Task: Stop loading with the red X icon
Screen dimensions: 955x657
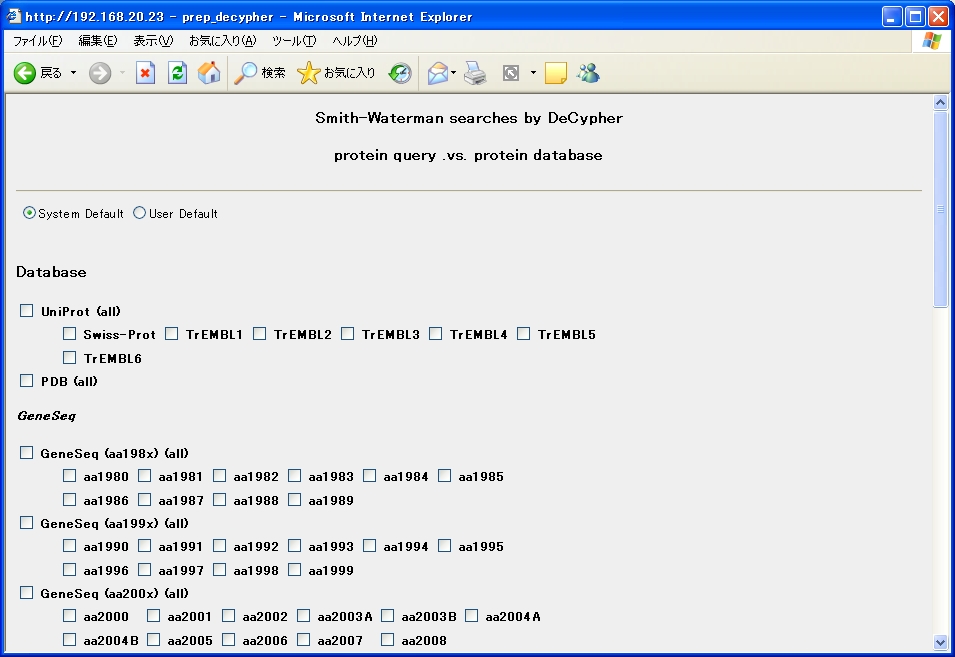Action: tap(145, 73)
